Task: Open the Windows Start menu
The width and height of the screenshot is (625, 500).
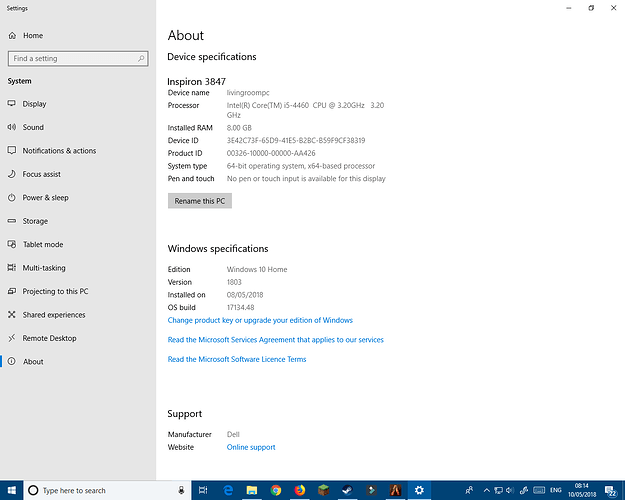Action: point(12,490)
